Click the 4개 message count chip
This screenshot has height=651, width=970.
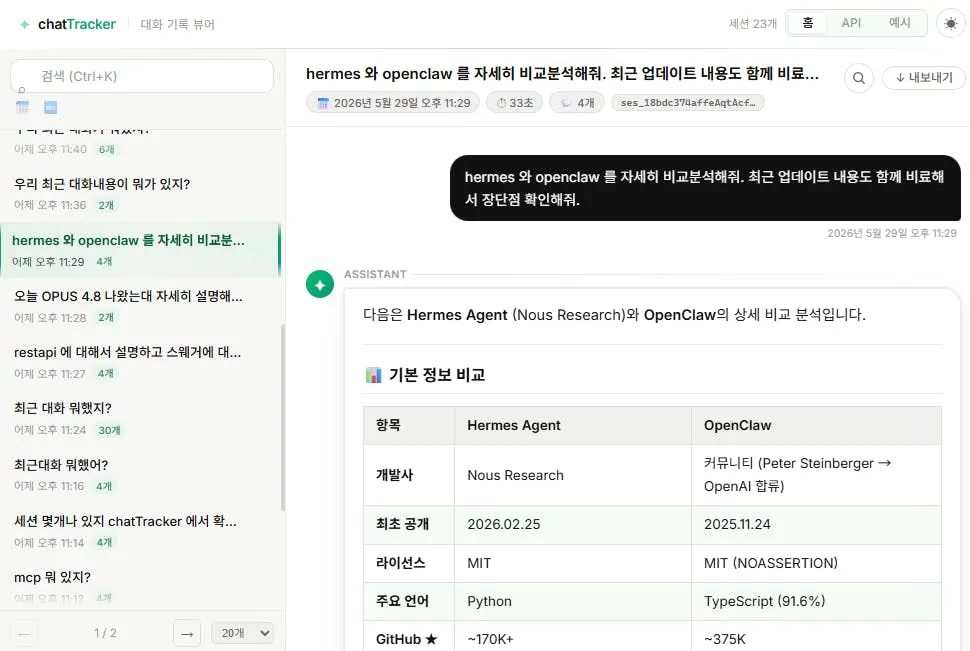pos(577,103)
